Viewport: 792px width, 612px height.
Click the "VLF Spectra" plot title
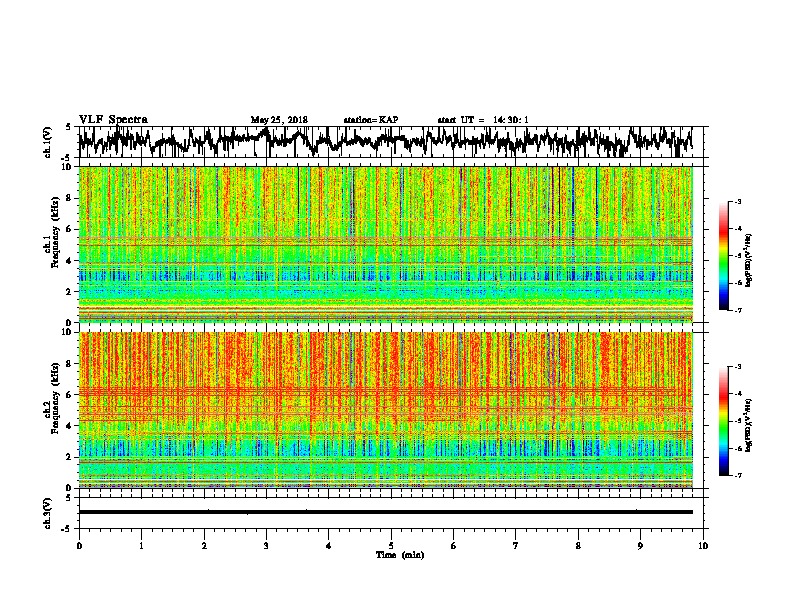coord(113,120)
